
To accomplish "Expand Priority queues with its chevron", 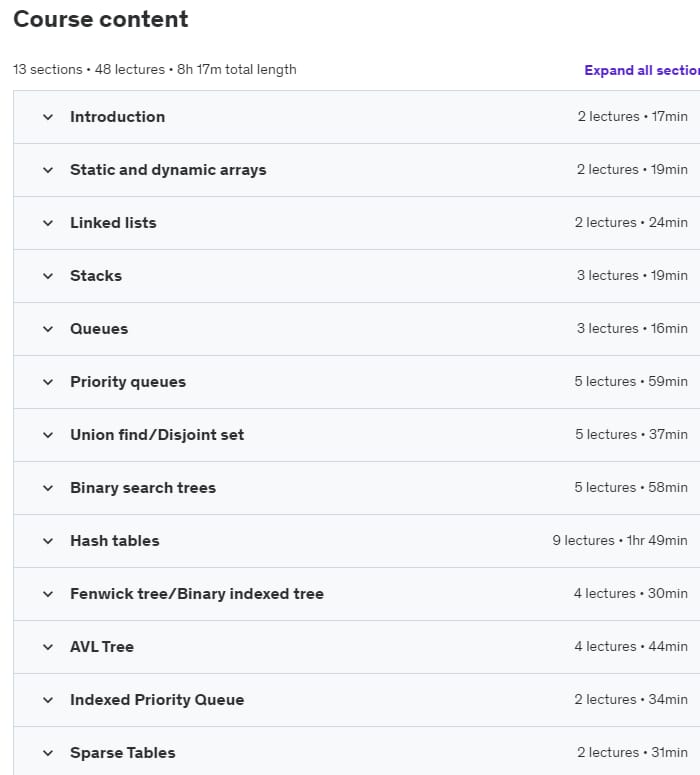I will pos(48,382).
